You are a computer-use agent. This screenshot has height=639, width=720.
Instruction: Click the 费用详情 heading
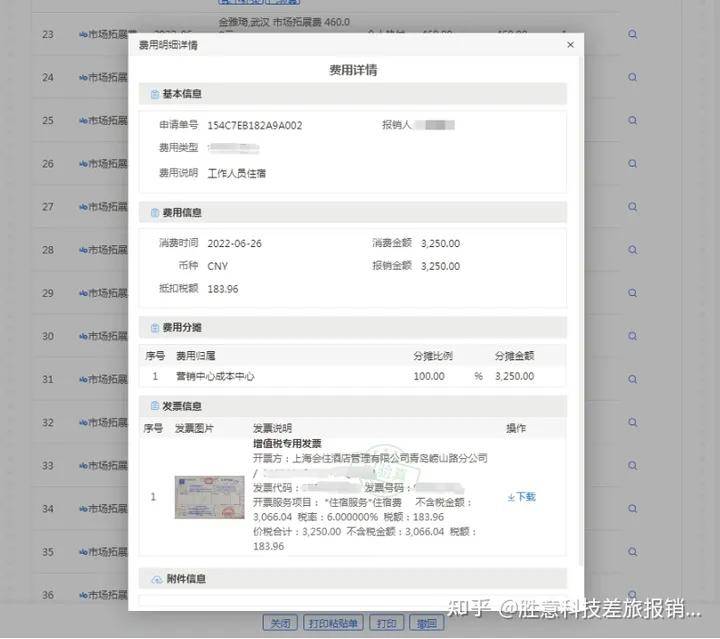coord(353,70)
